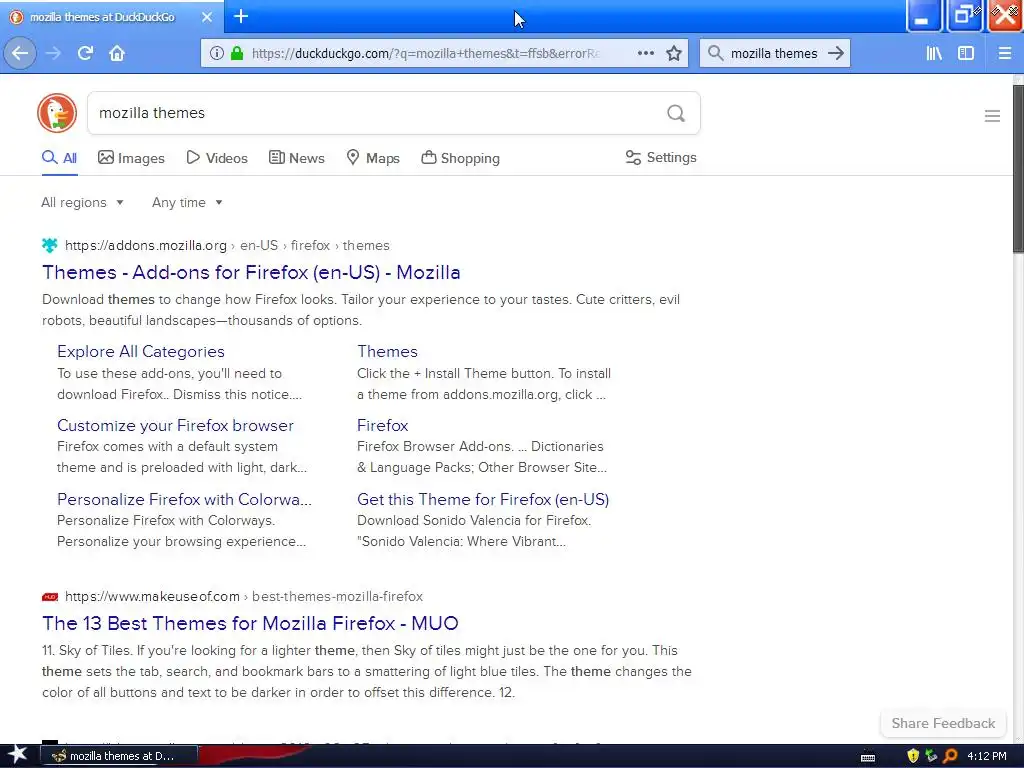Click the orange magnifier tray icon
The height and width of the screenshot is (768, 1024).
tap(950, 756)
